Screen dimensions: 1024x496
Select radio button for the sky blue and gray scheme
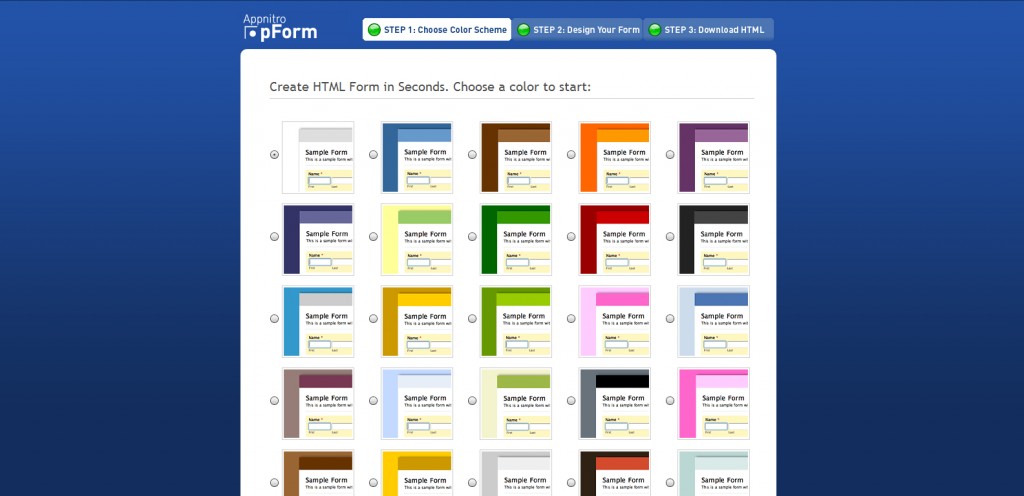coord(275,318)
